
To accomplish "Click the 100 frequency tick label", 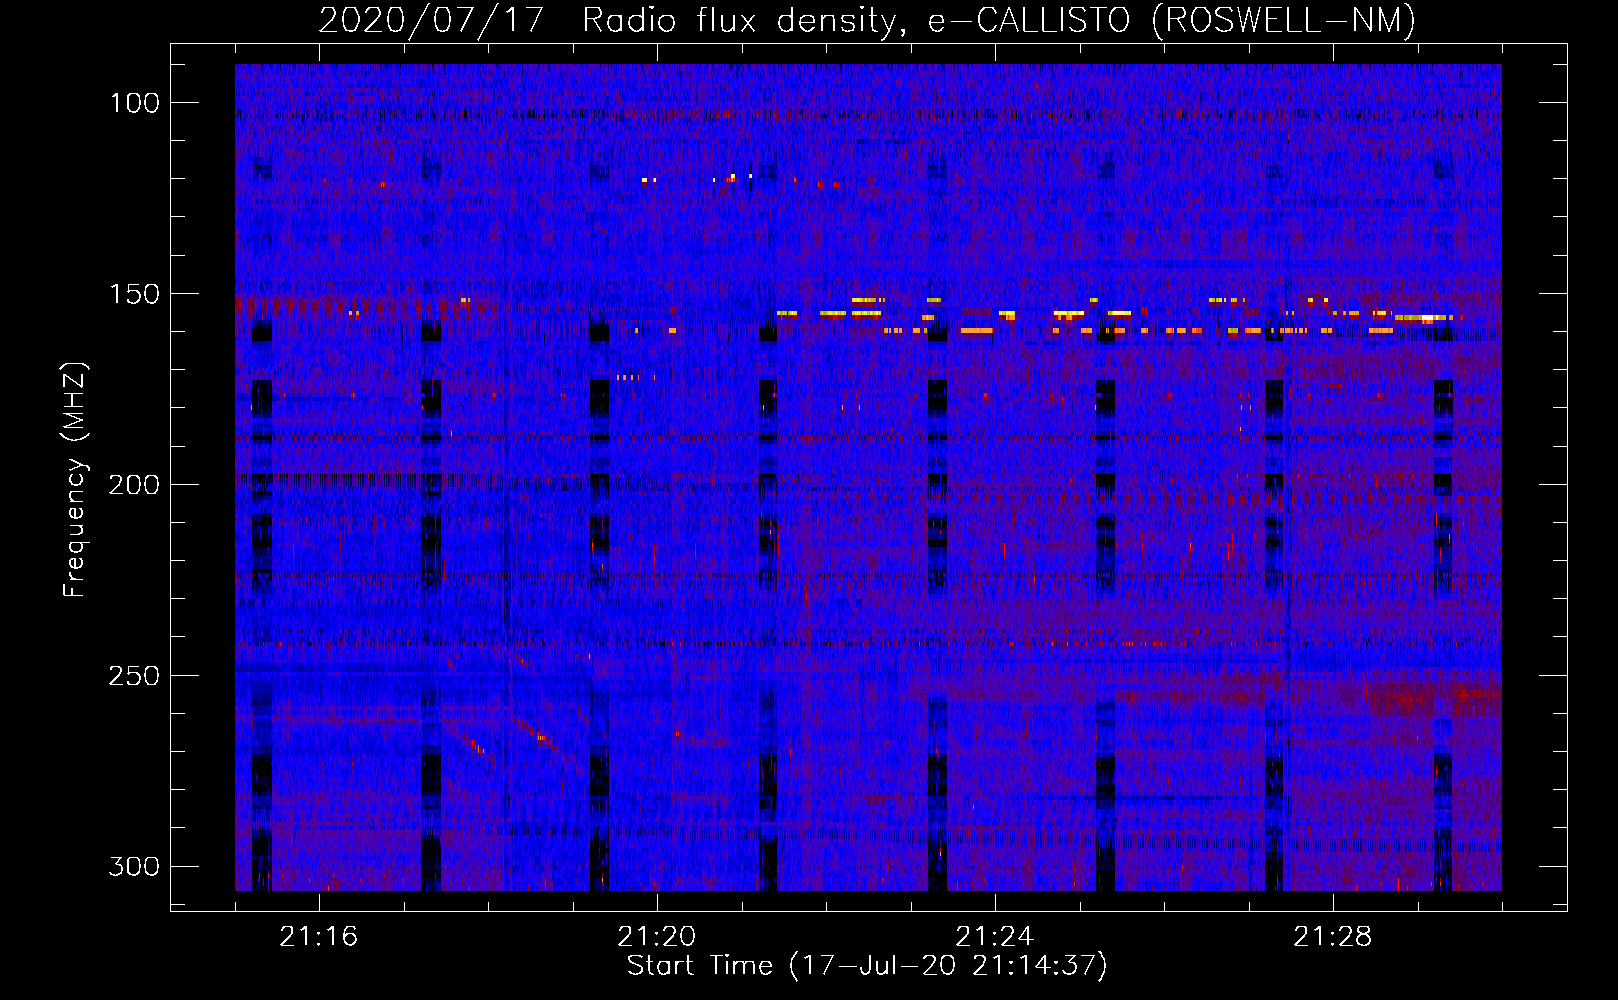I will click(135, 103).
